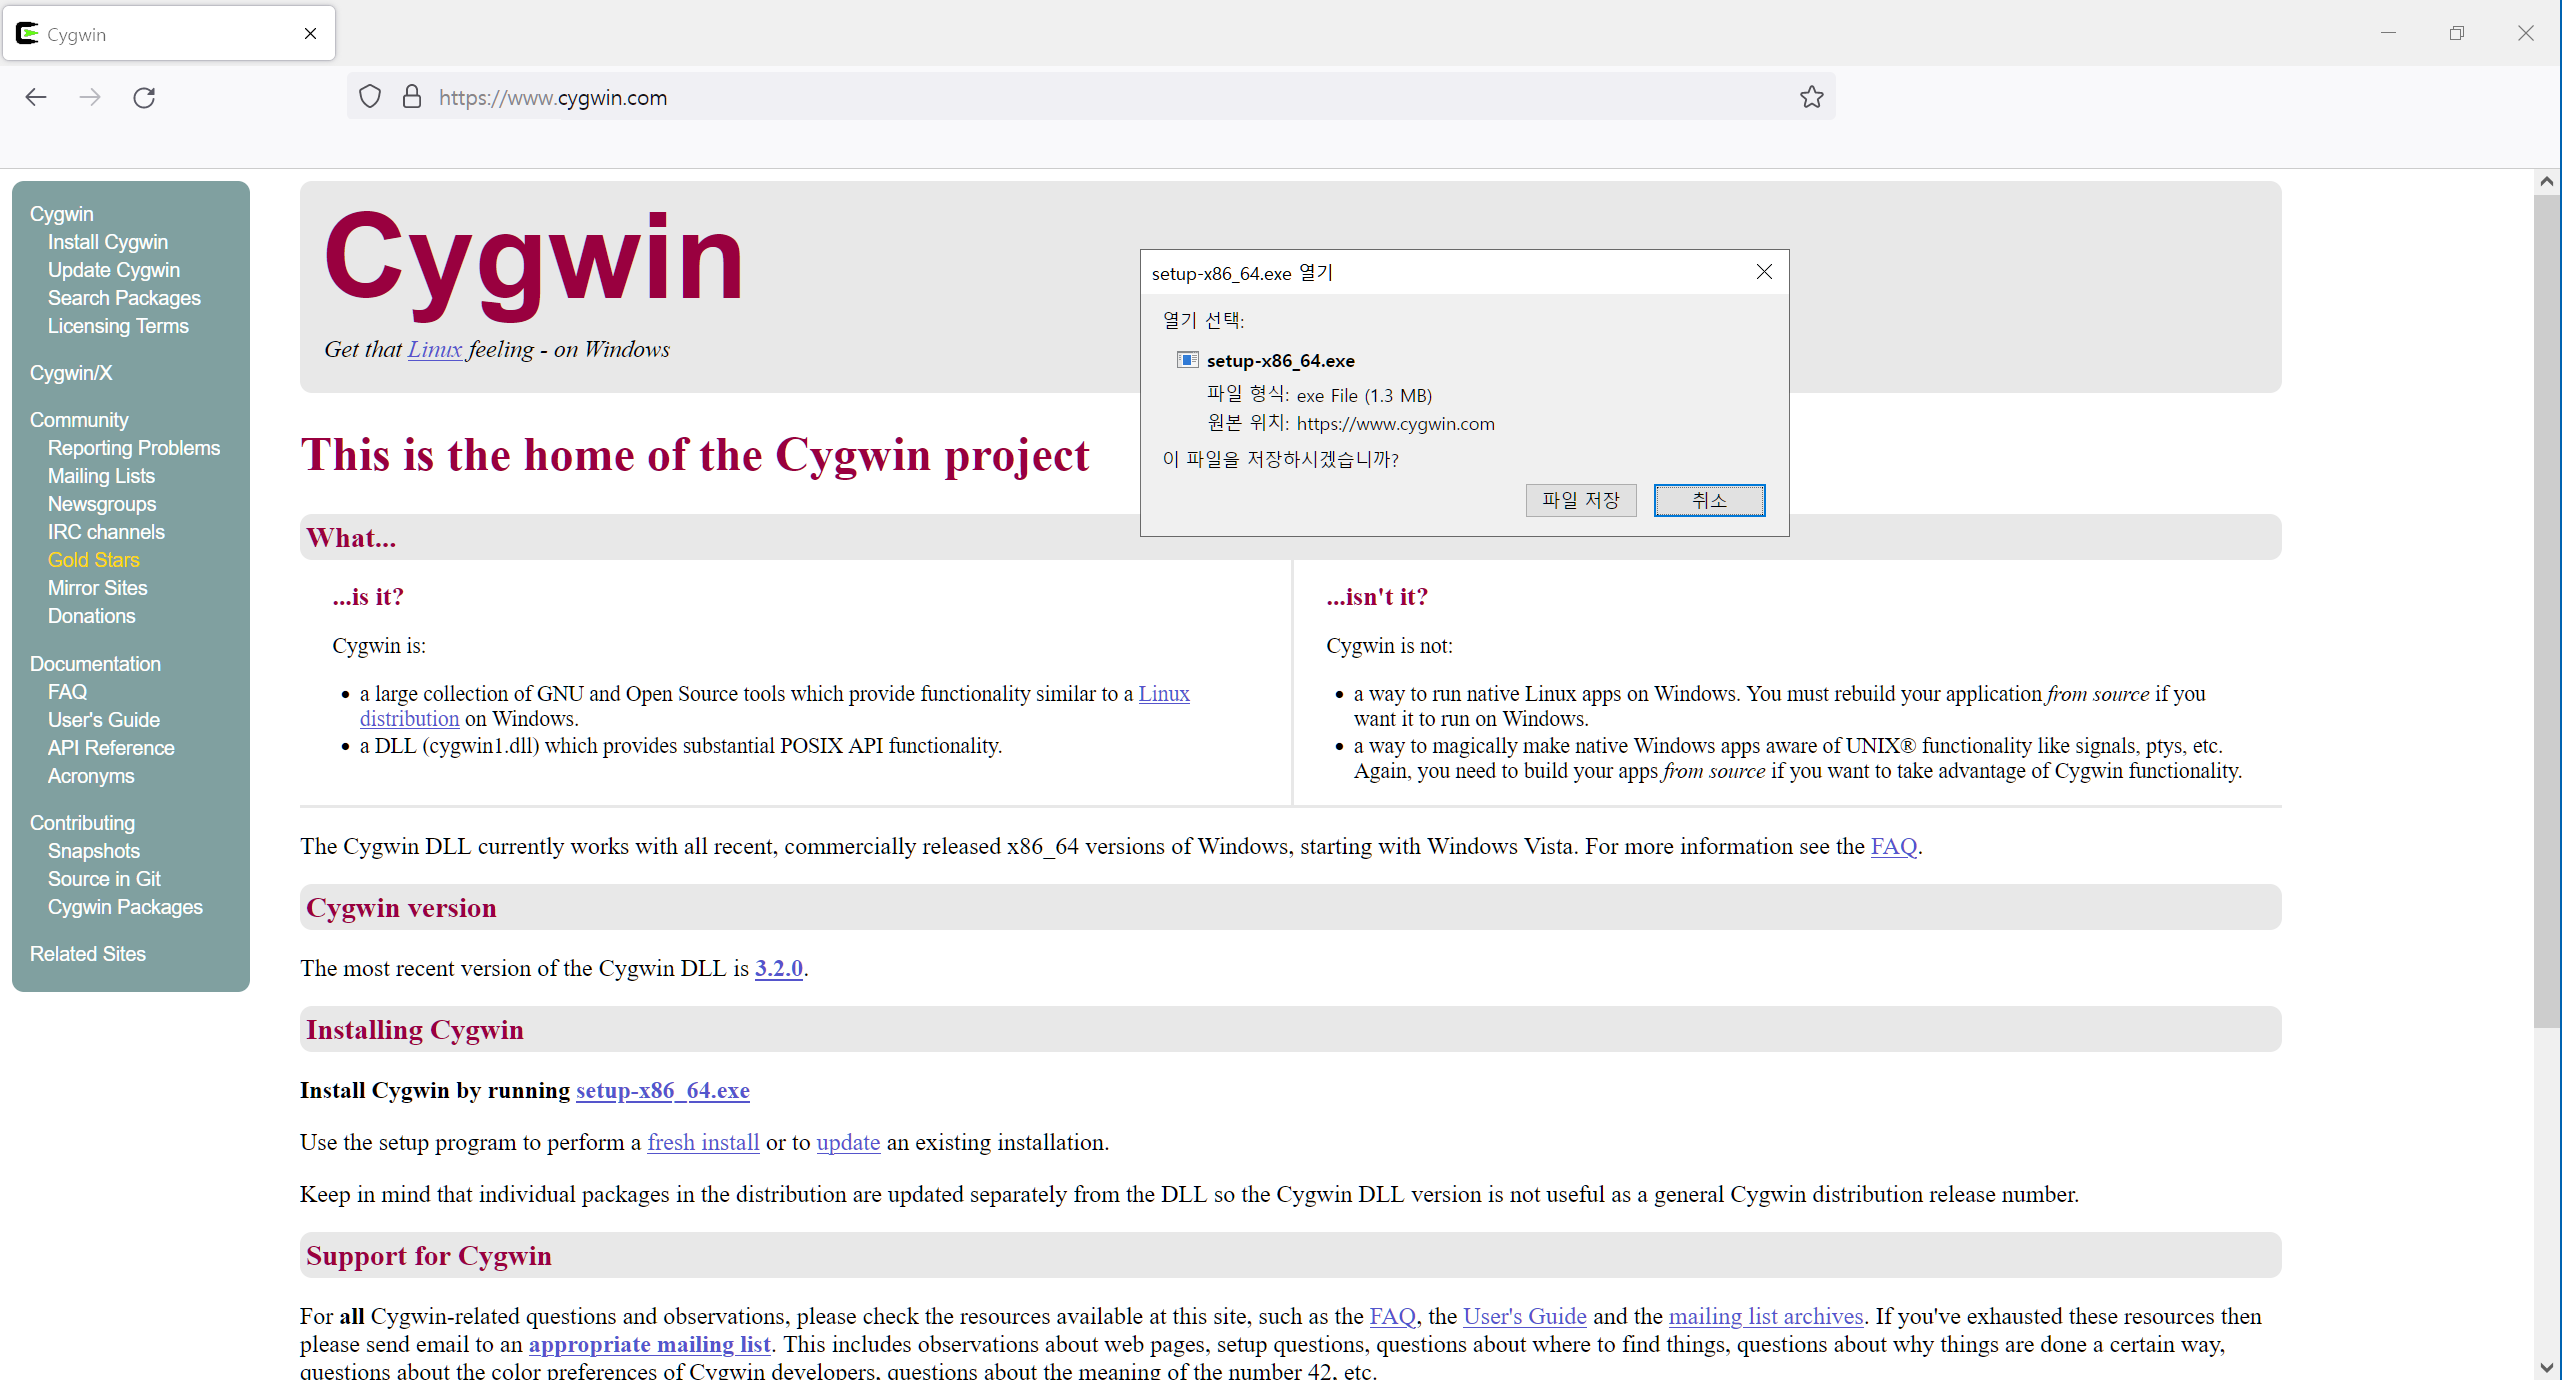Close the setup-x86_64.exe download dialog
The height and width of the screenshot is (1380, 2562).
(1764, 272)
